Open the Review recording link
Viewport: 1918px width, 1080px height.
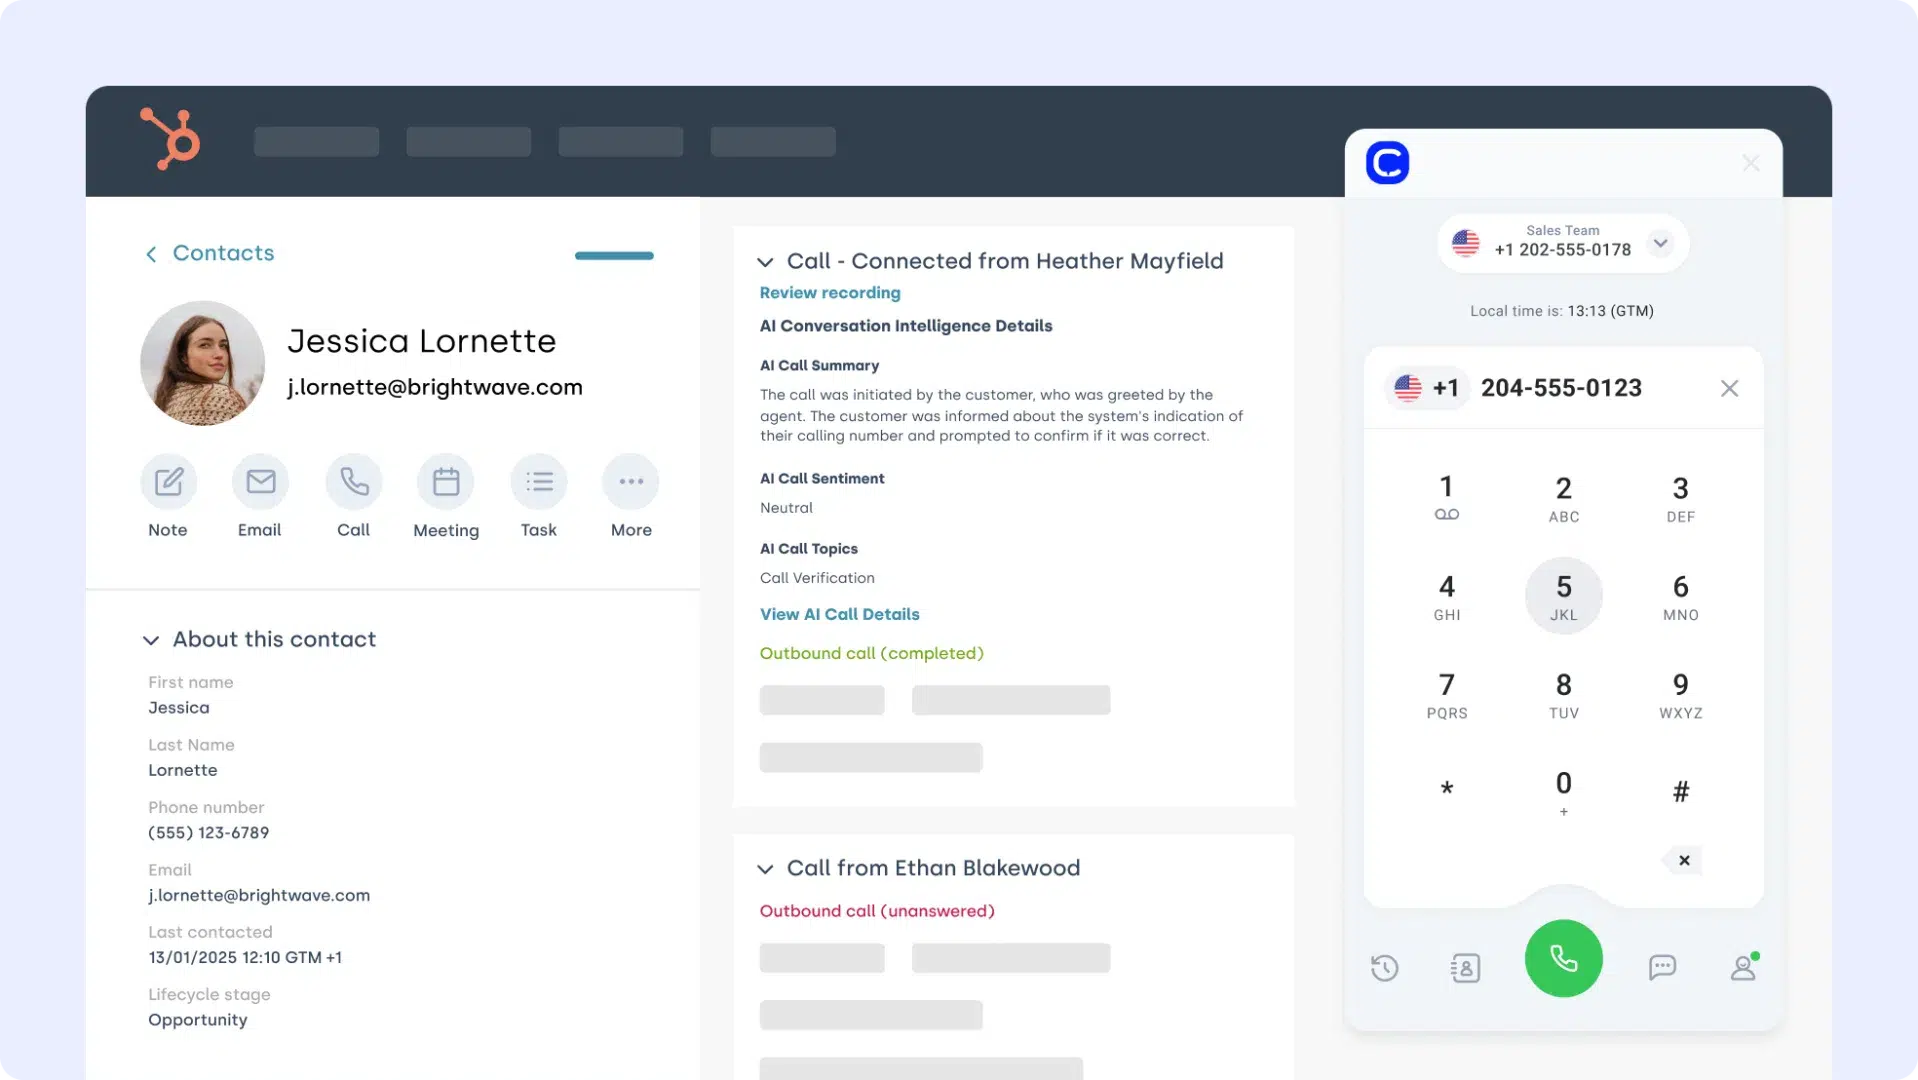tap(830, 293)
